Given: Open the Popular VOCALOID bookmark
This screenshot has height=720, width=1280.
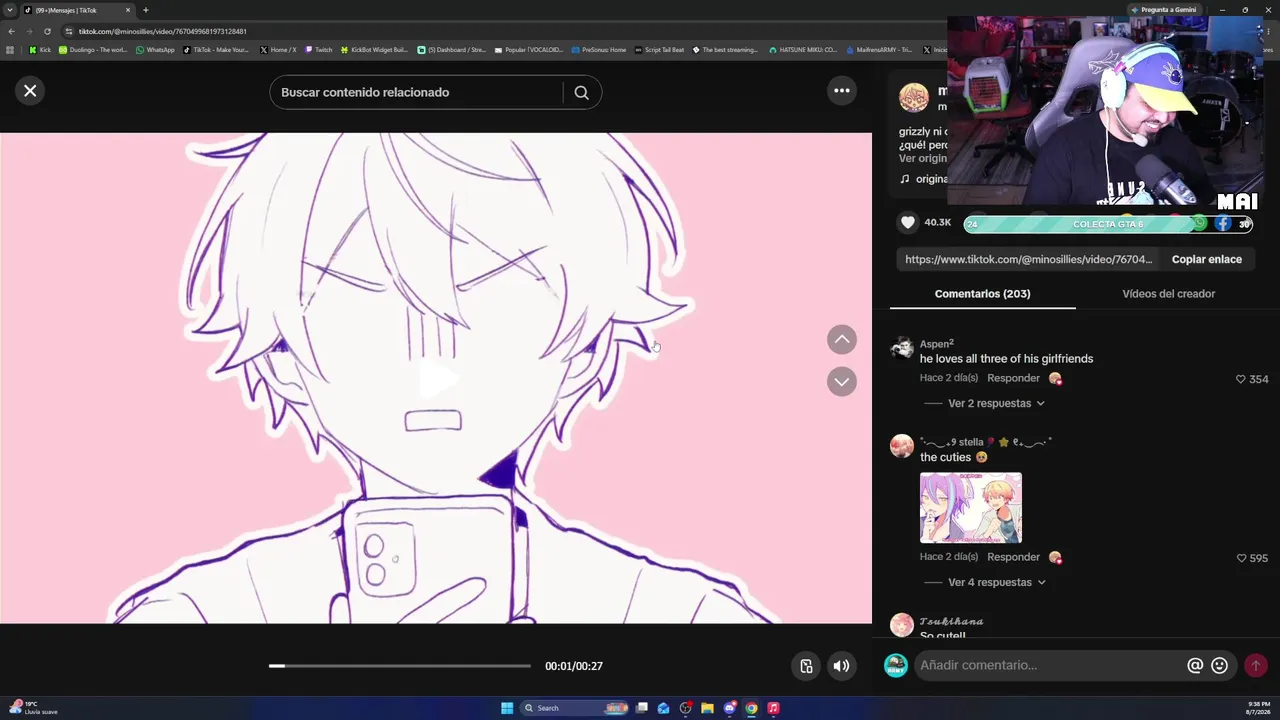Looking at the screenshot, I should (529, 50).
